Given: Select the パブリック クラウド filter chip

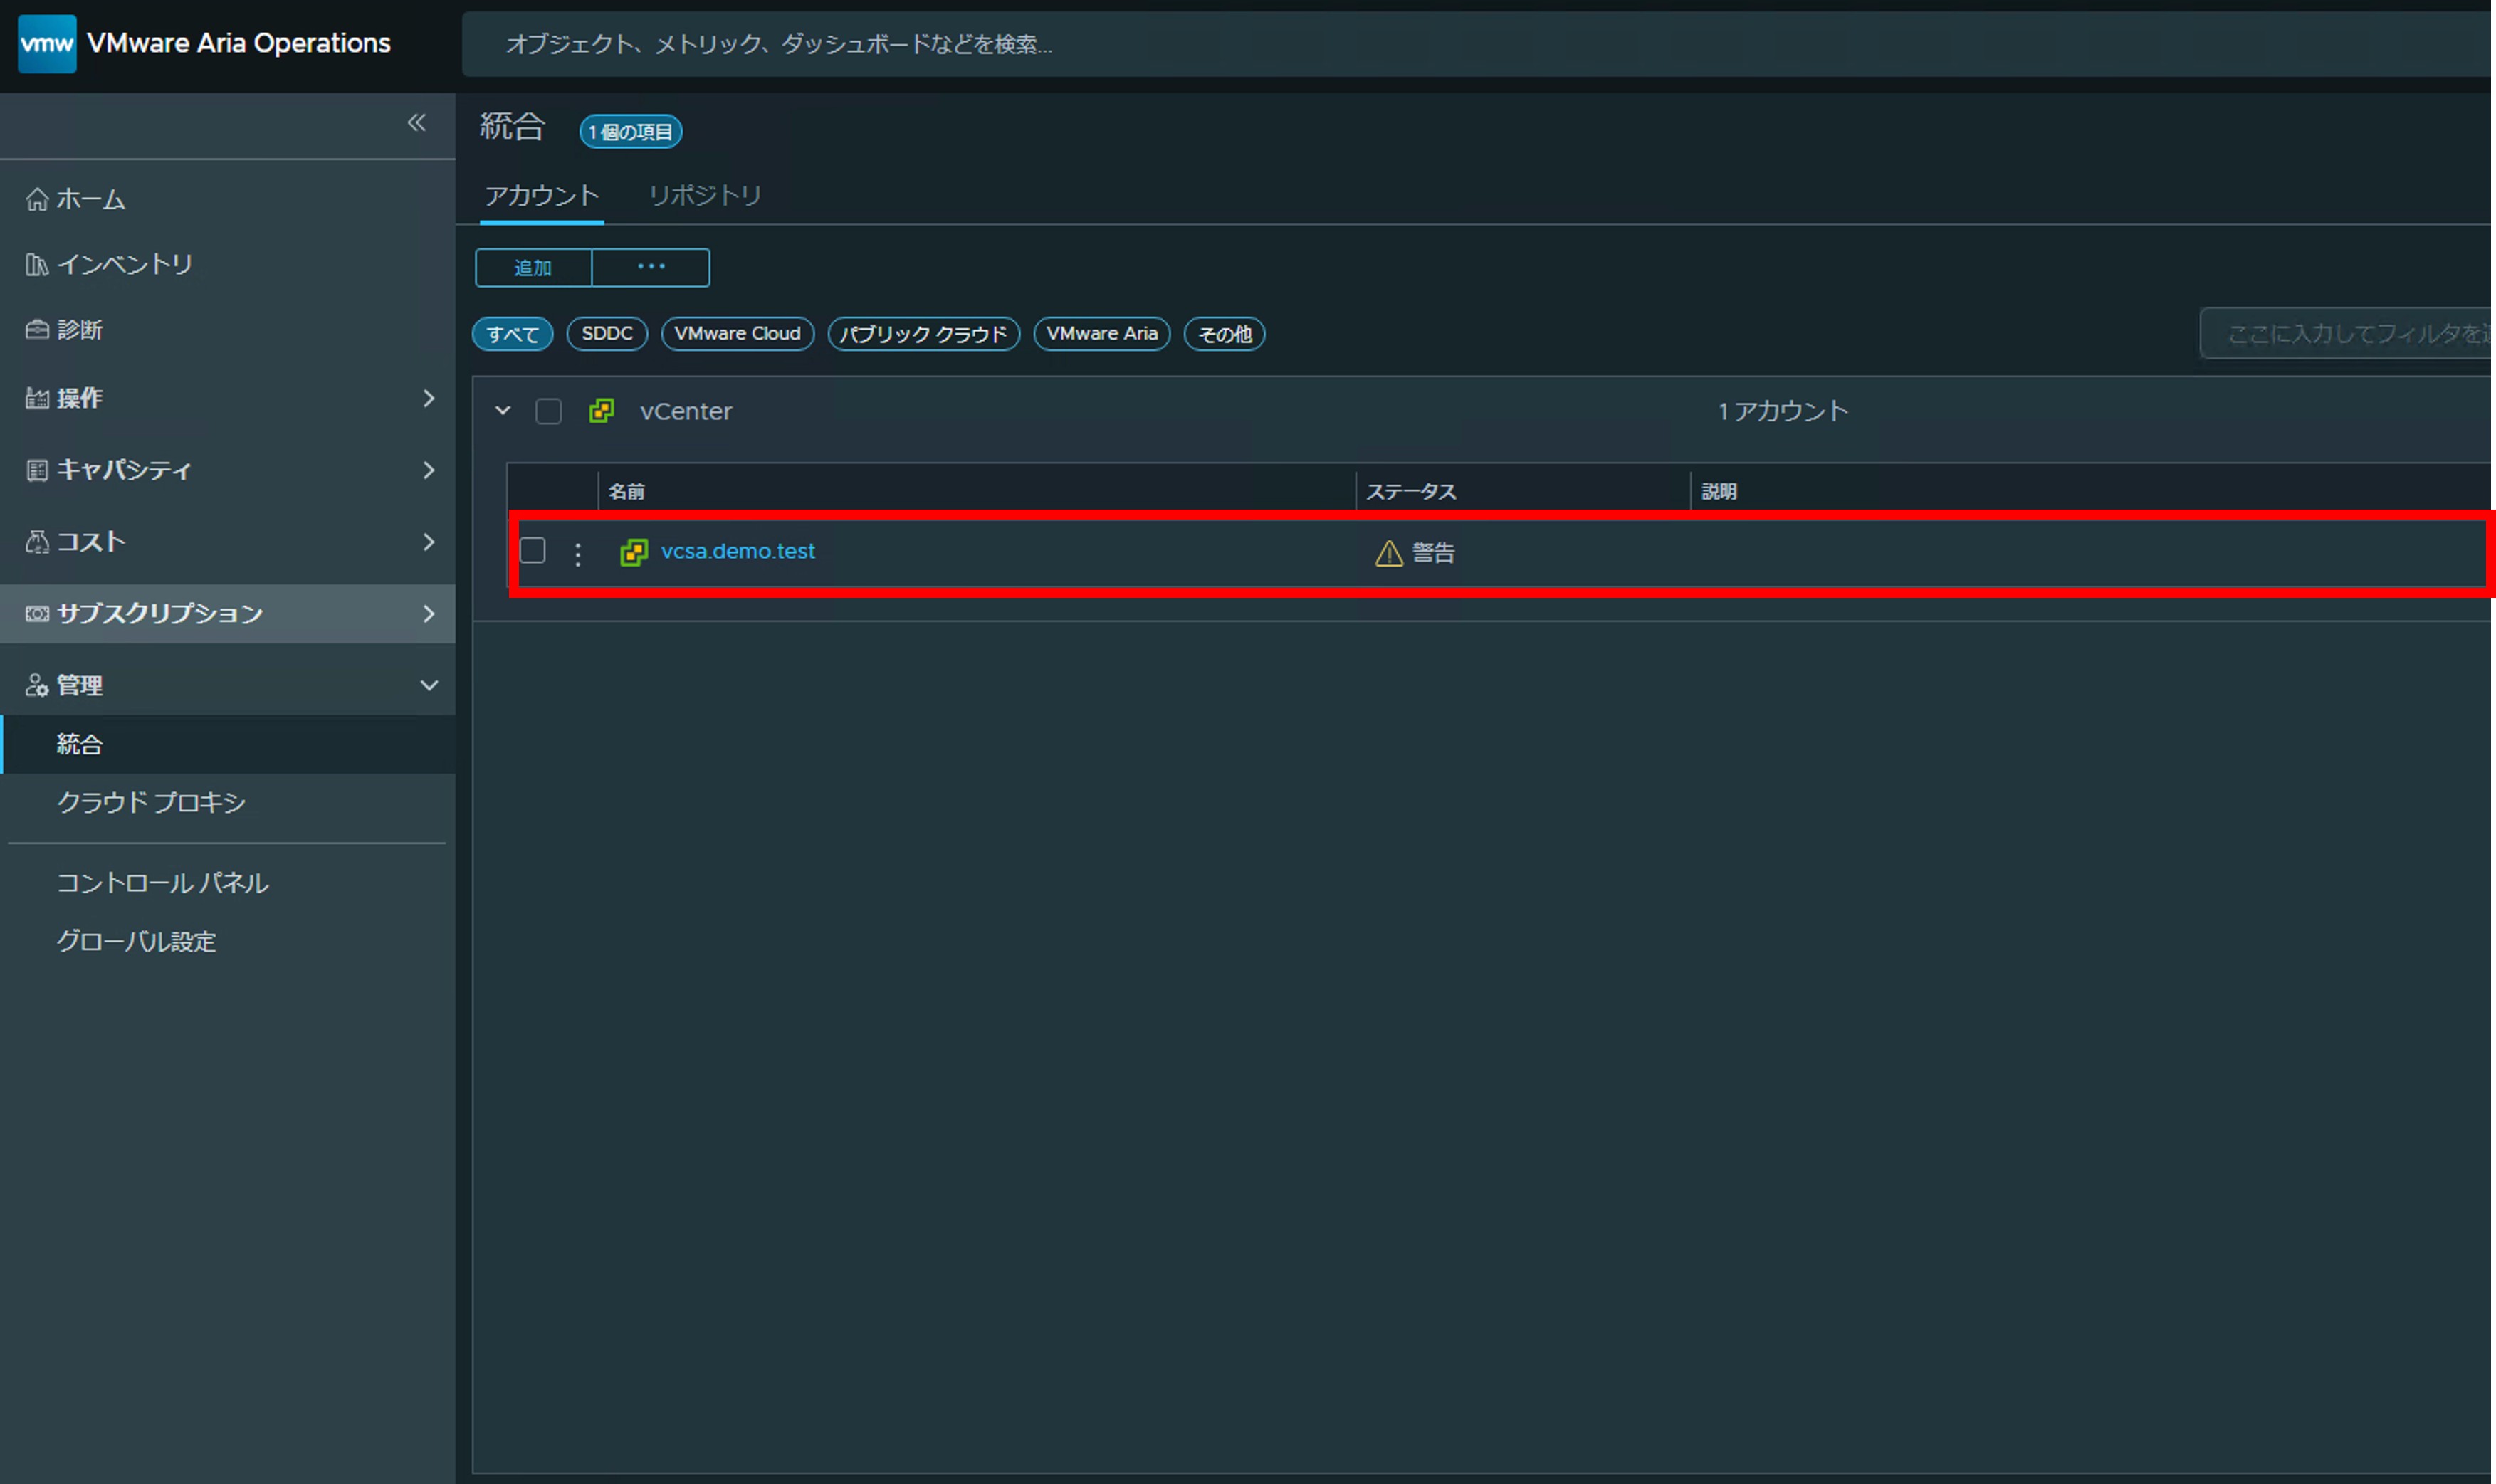Looking at the screenshot, I should click(923, 334).
